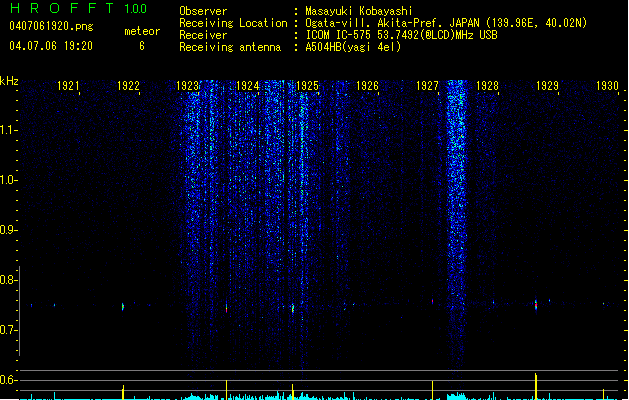Select the antenna value A504HB(yagi 4el)
Viewport: 629px width, 400px height.
click(353, 47)
